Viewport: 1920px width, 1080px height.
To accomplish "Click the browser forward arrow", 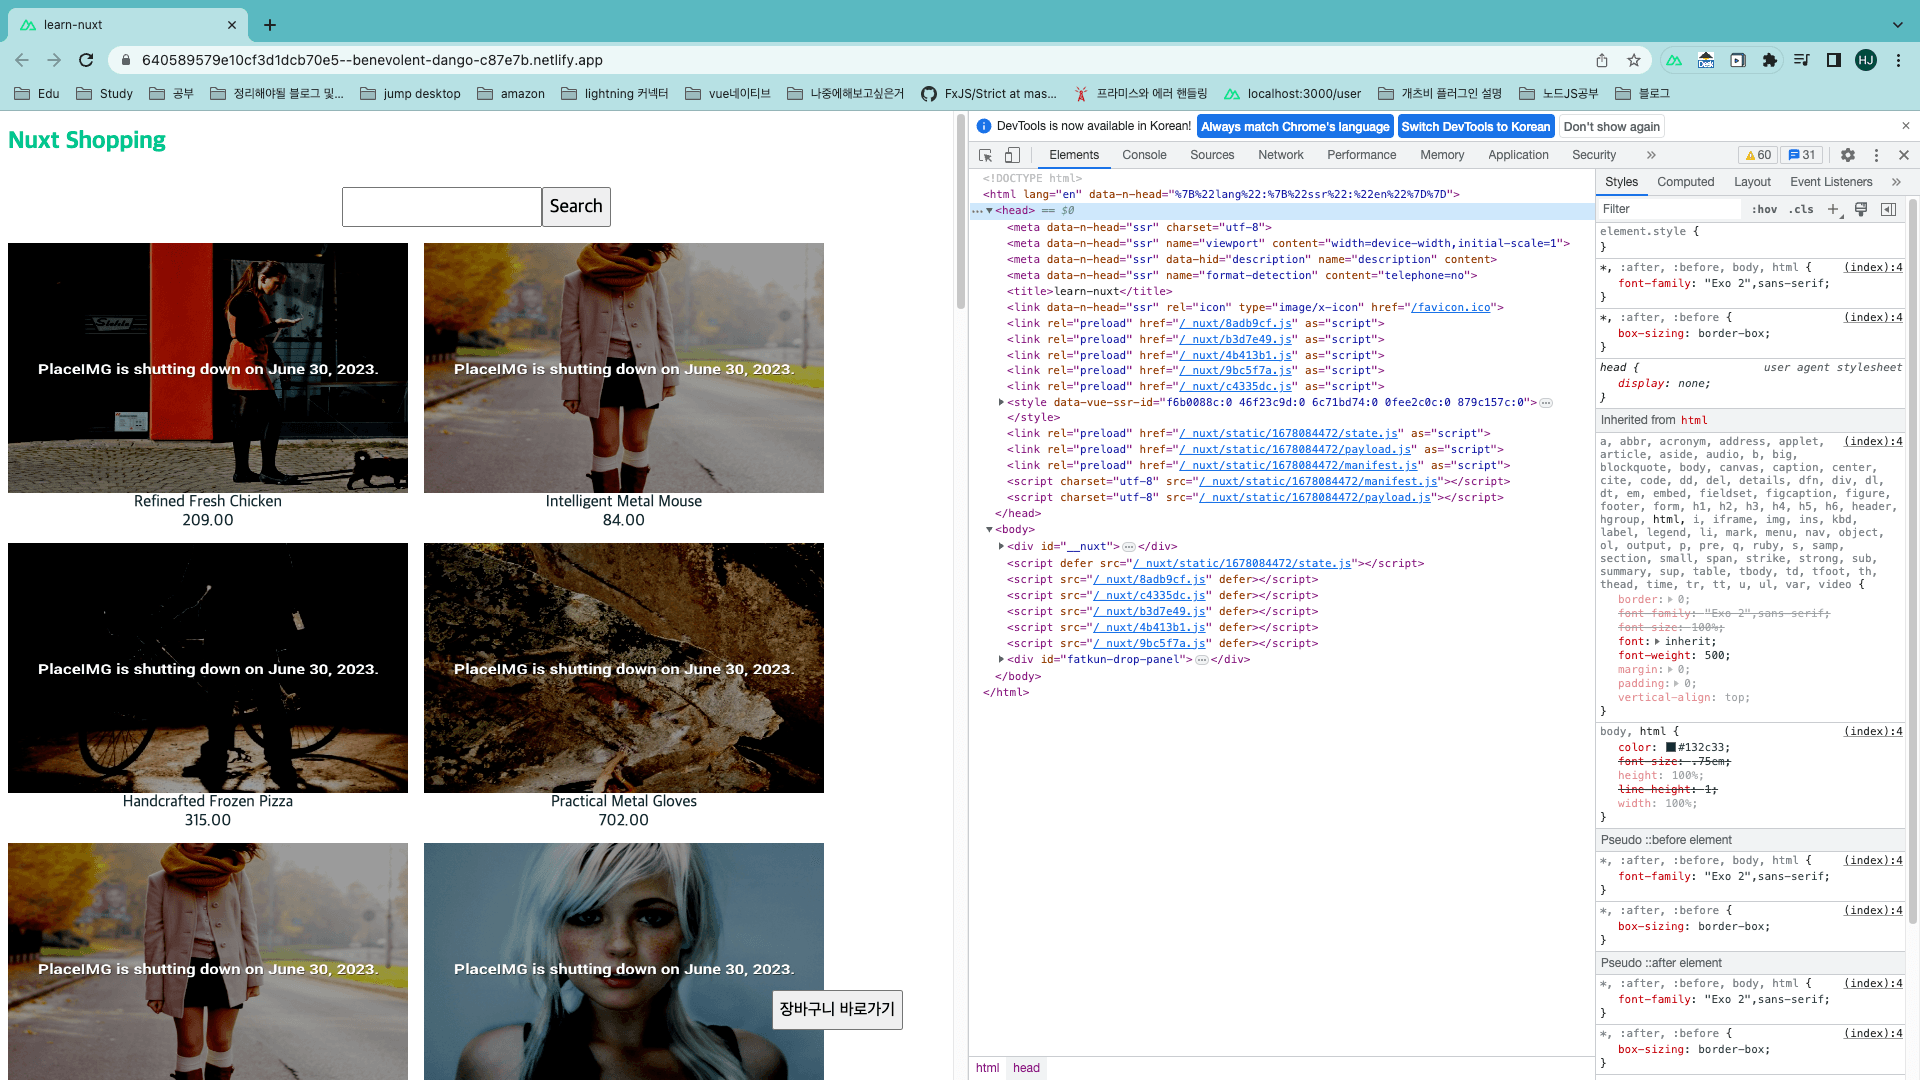I will pyautogui.click(x=54, y=60).
